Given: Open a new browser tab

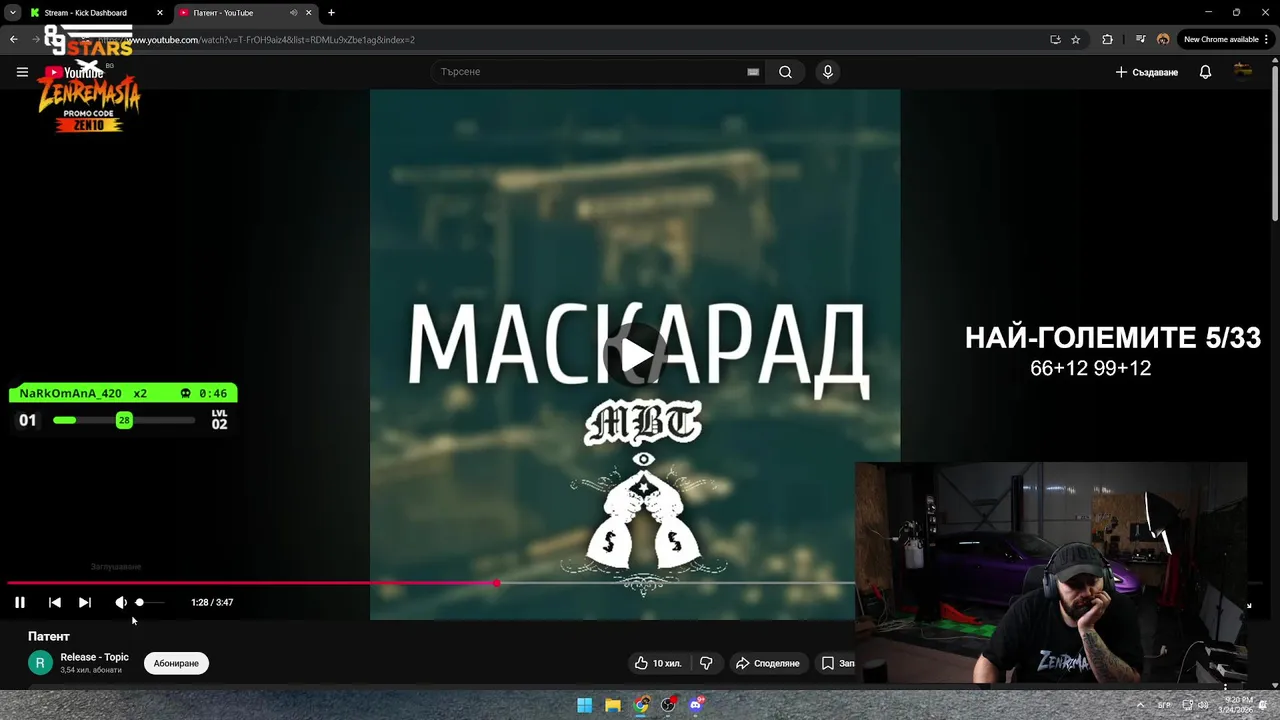Looking at the screenshot, I should pos(331,13).
